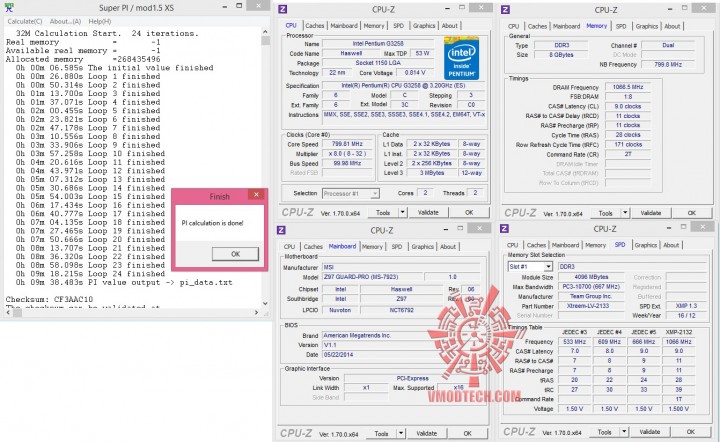Screen dimensions: 720x442
Task: Click the Intel Pentium G3258 name field
Action: (x=378, y=44)
